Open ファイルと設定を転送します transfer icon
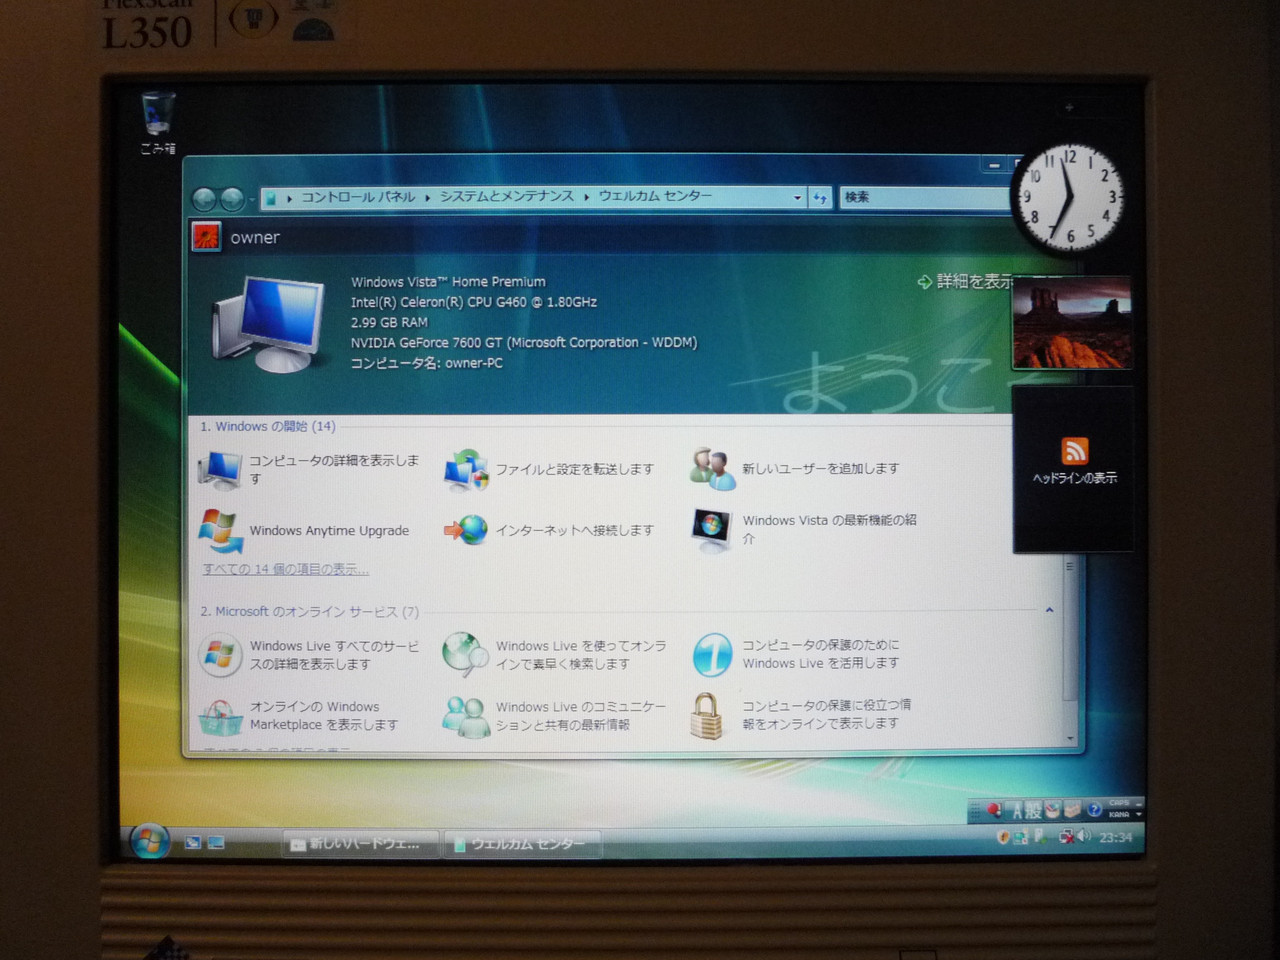1280x960 pixels. point(466,470)
